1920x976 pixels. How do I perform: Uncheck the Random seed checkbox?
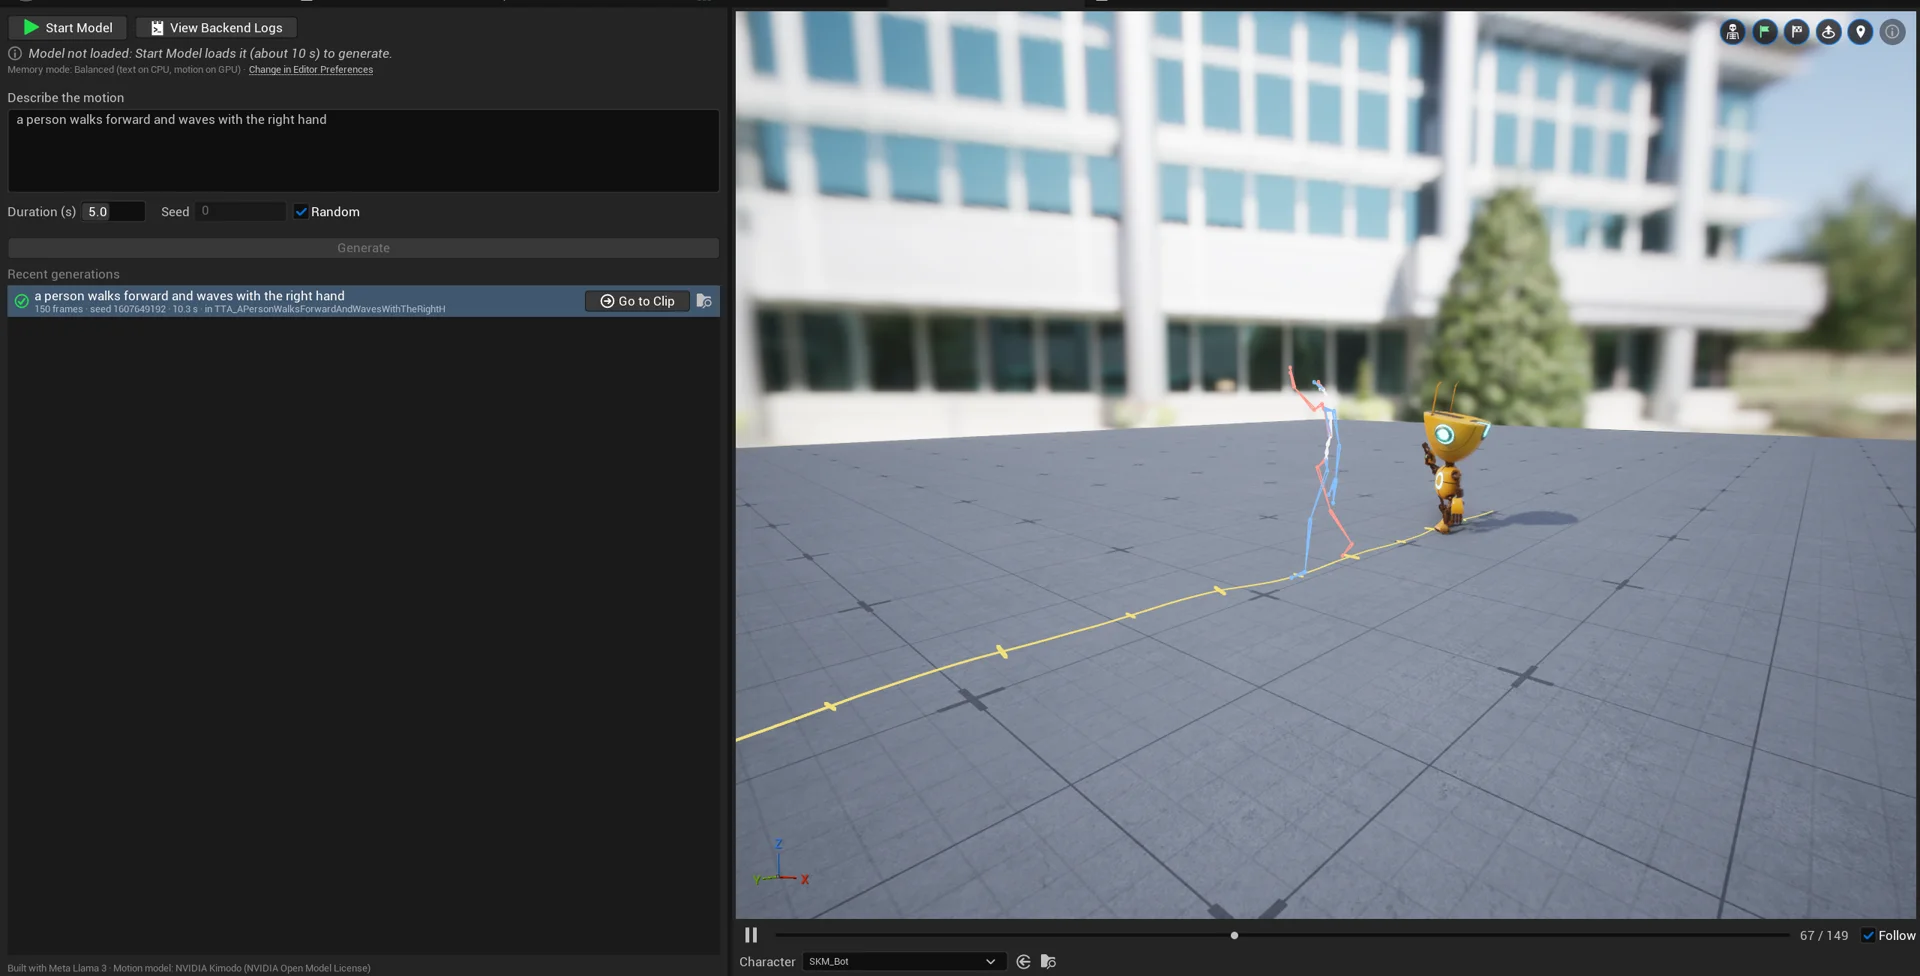(301, 212)
